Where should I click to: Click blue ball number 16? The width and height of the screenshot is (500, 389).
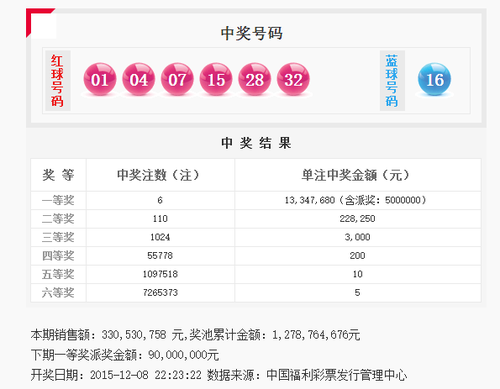[434, 79]
